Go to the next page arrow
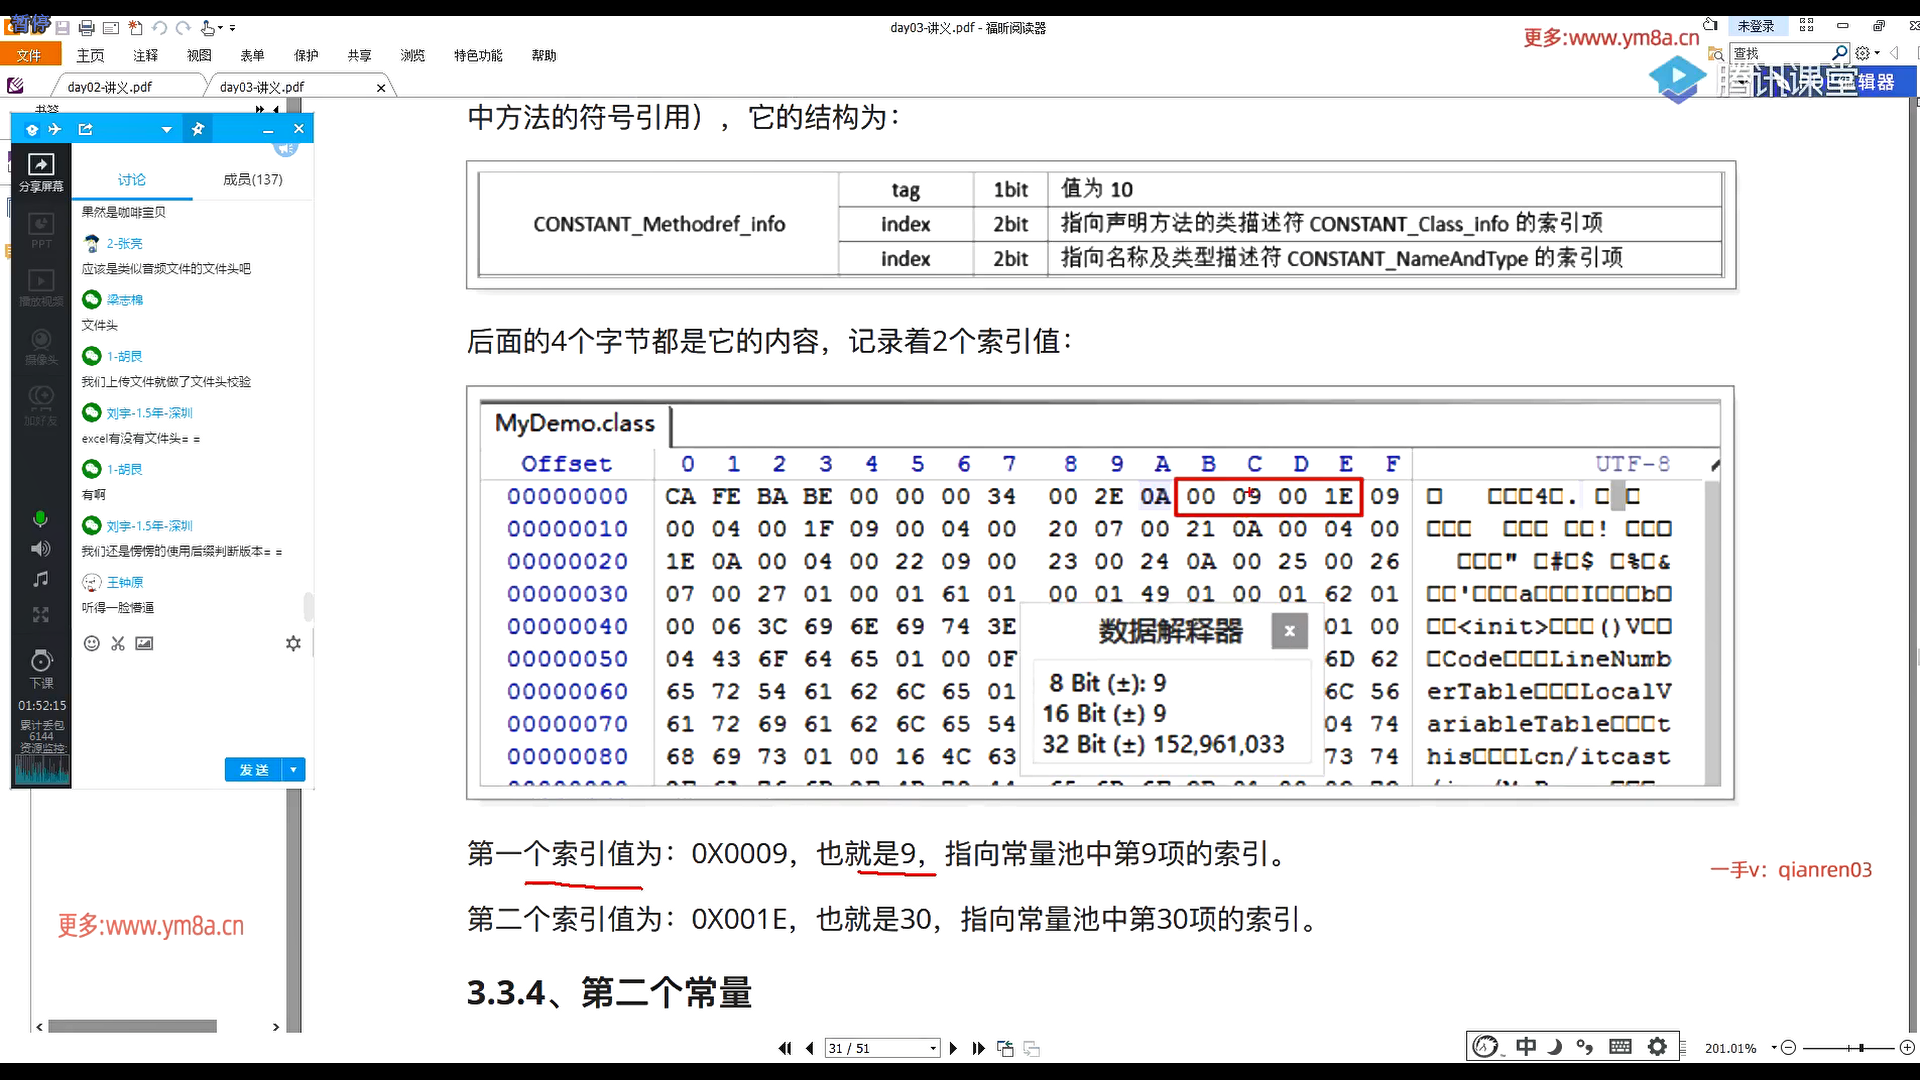Image resolution: width=1920 pixels, height=1080 pixels. [x=953, y=1048]
